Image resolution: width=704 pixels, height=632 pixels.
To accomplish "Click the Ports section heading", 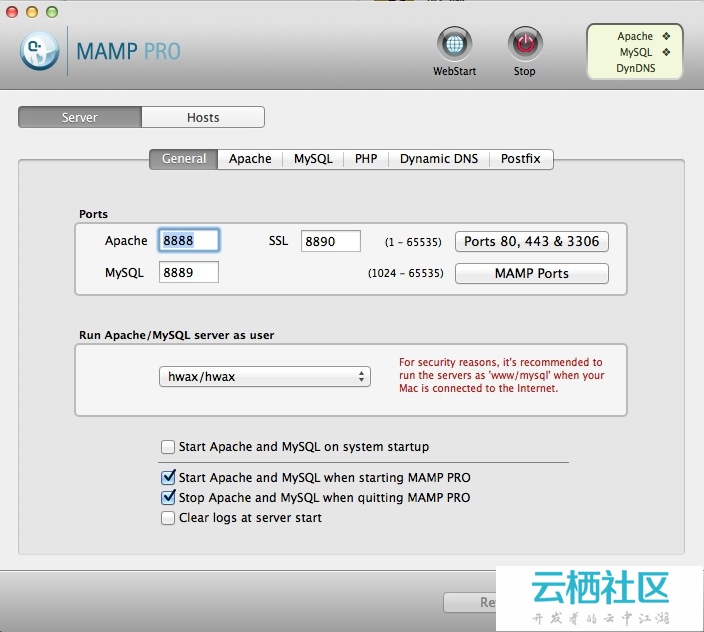I will click(93, 214).
